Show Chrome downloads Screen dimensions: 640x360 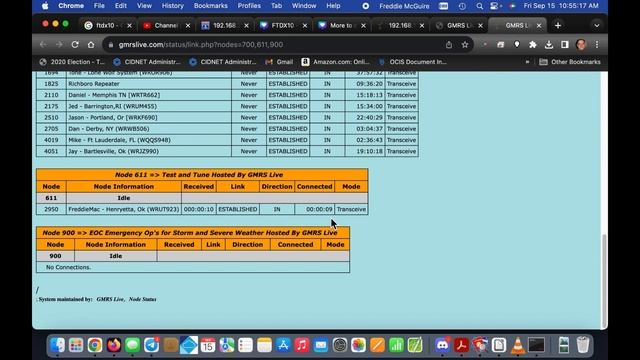click(549, 44)
